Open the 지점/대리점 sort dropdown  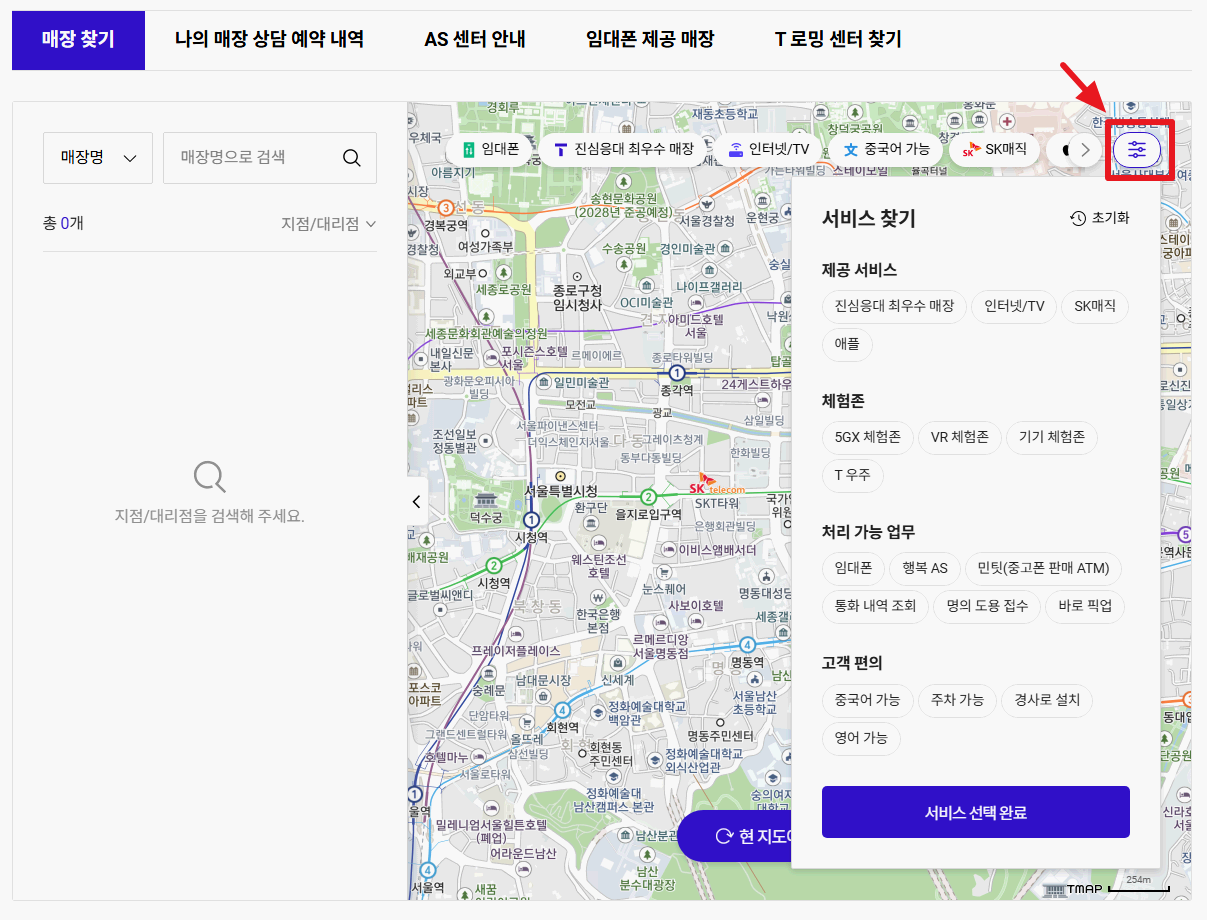tap(329, 224)
